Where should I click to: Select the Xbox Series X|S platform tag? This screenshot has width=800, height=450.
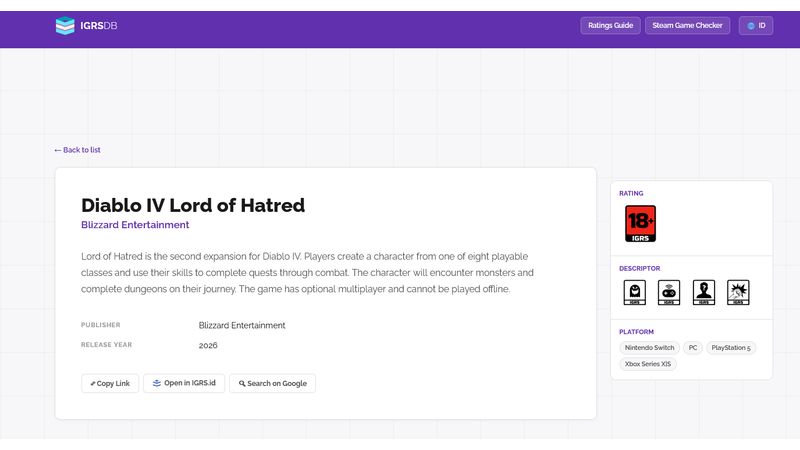(x=648, y=364)
